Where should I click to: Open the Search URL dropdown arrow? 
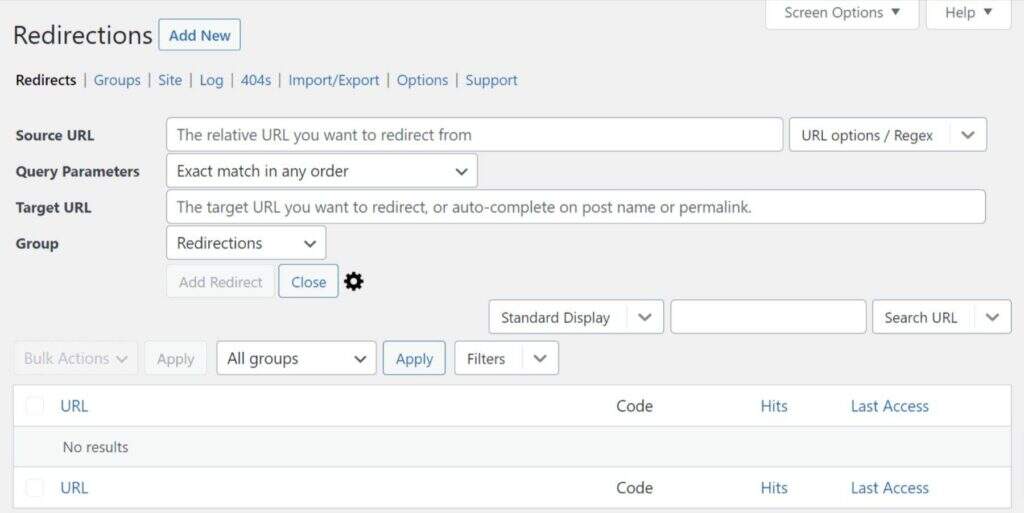(991, 318)
